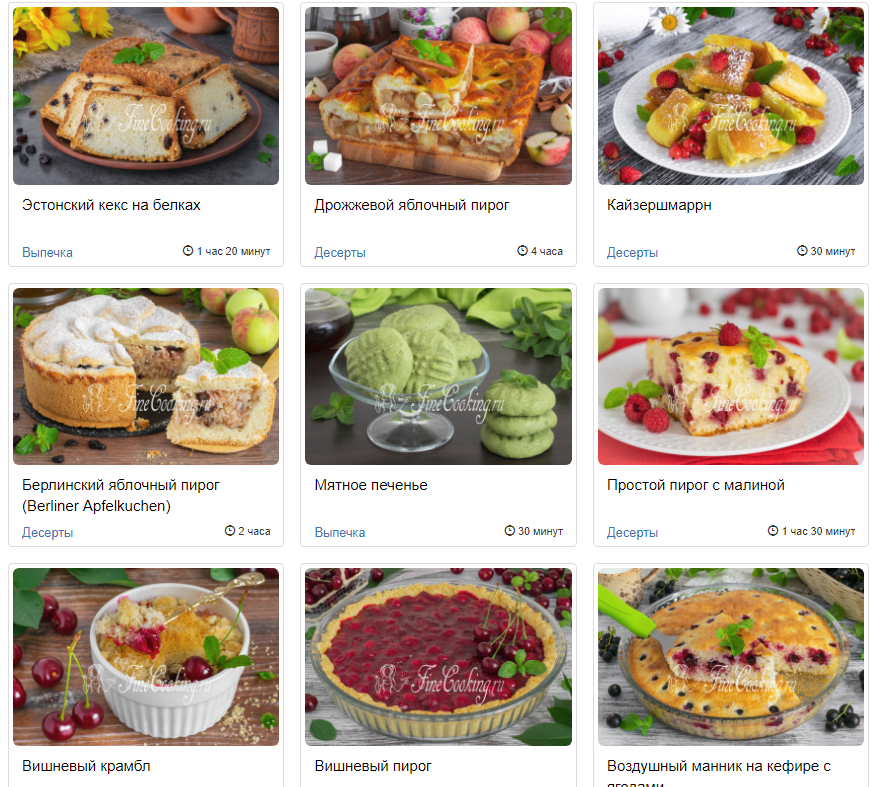Click clock icon on Мятное печенье card

click(509, 531)
